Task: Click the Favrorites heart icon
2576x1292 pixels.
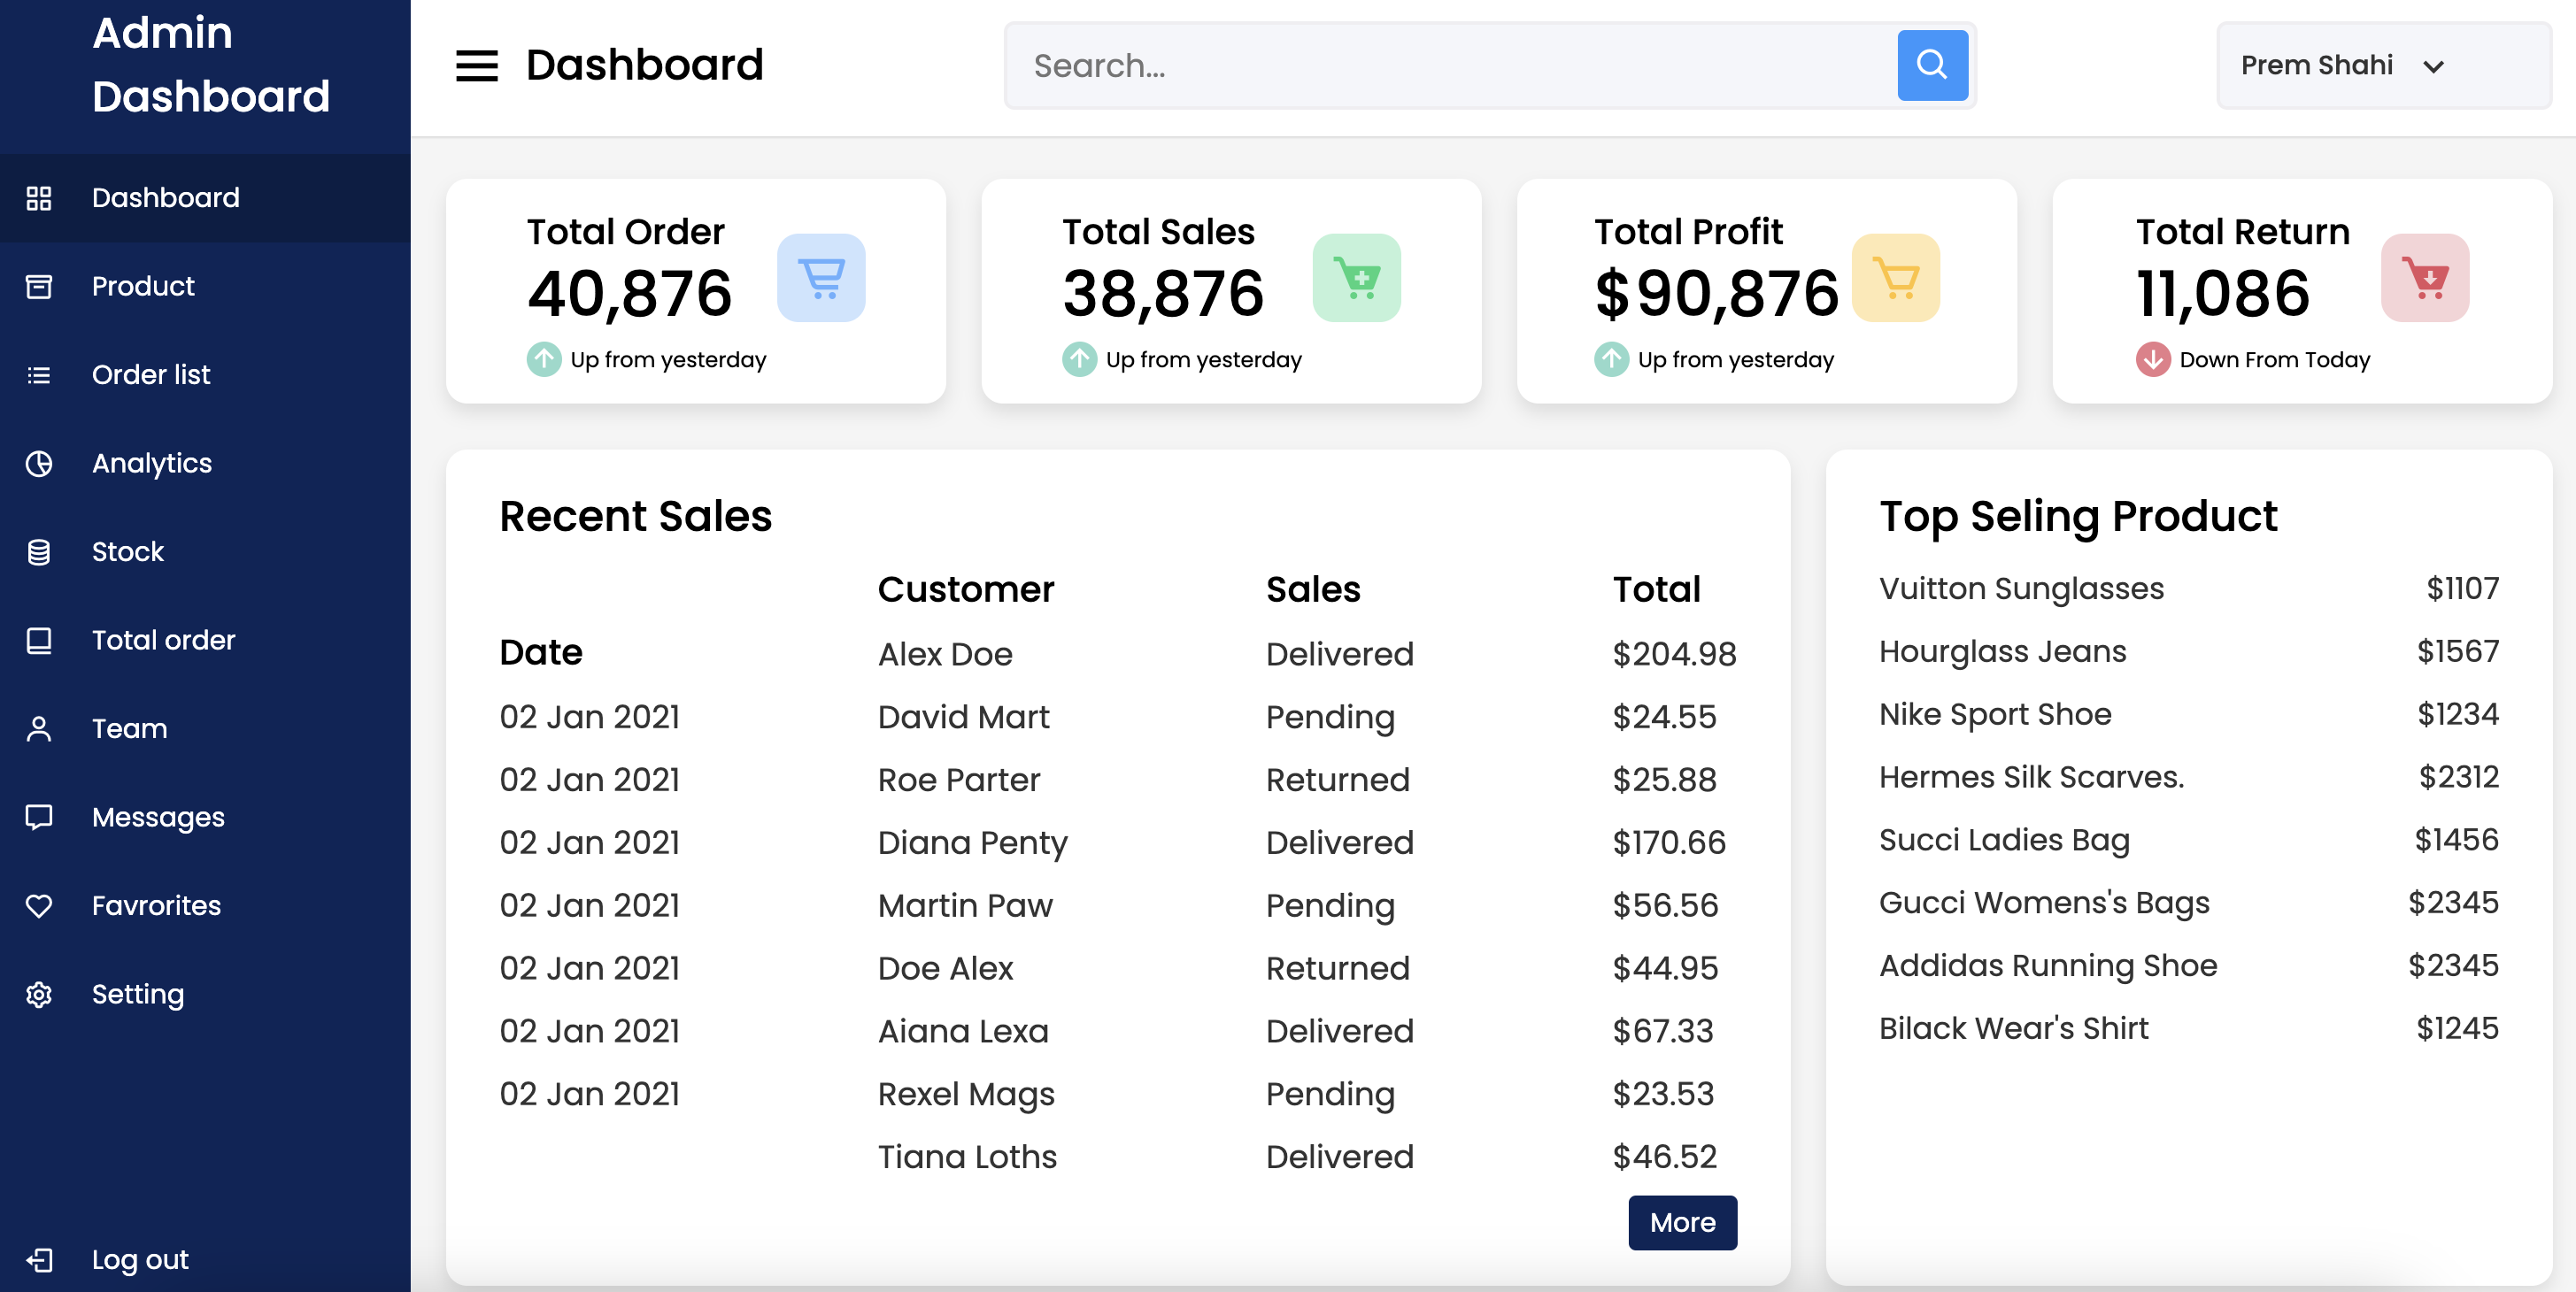Action: [x=39, y=906]
